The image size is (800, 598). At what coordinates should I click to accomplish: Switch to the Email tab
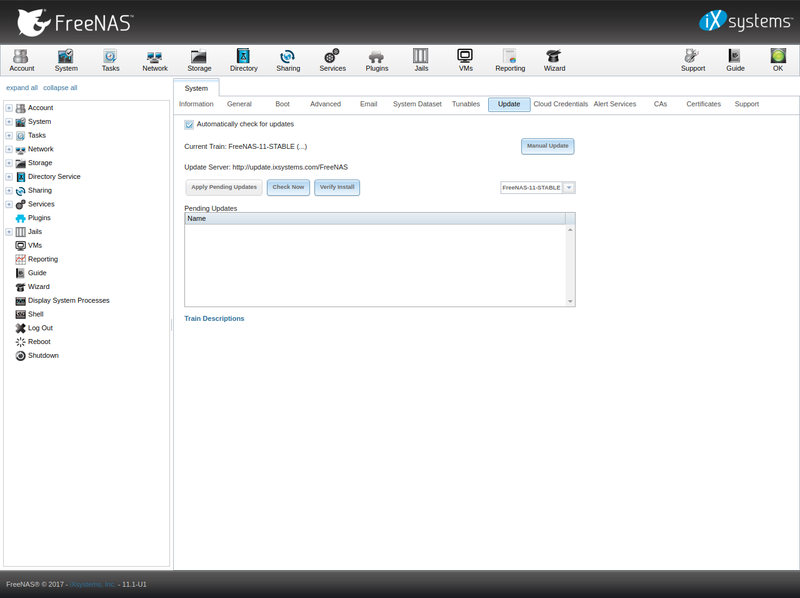(368, 104)
